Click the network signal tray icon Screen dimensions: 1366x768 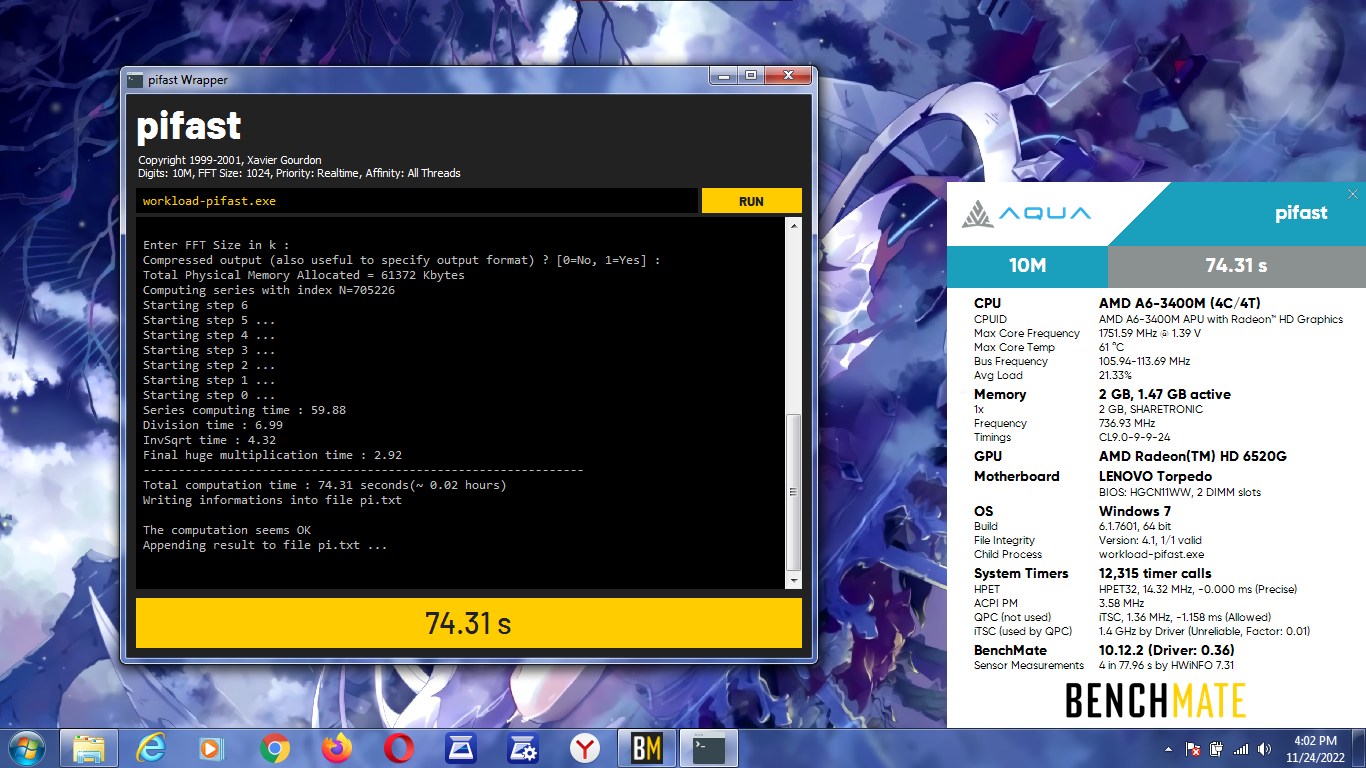coord(1241,749)
